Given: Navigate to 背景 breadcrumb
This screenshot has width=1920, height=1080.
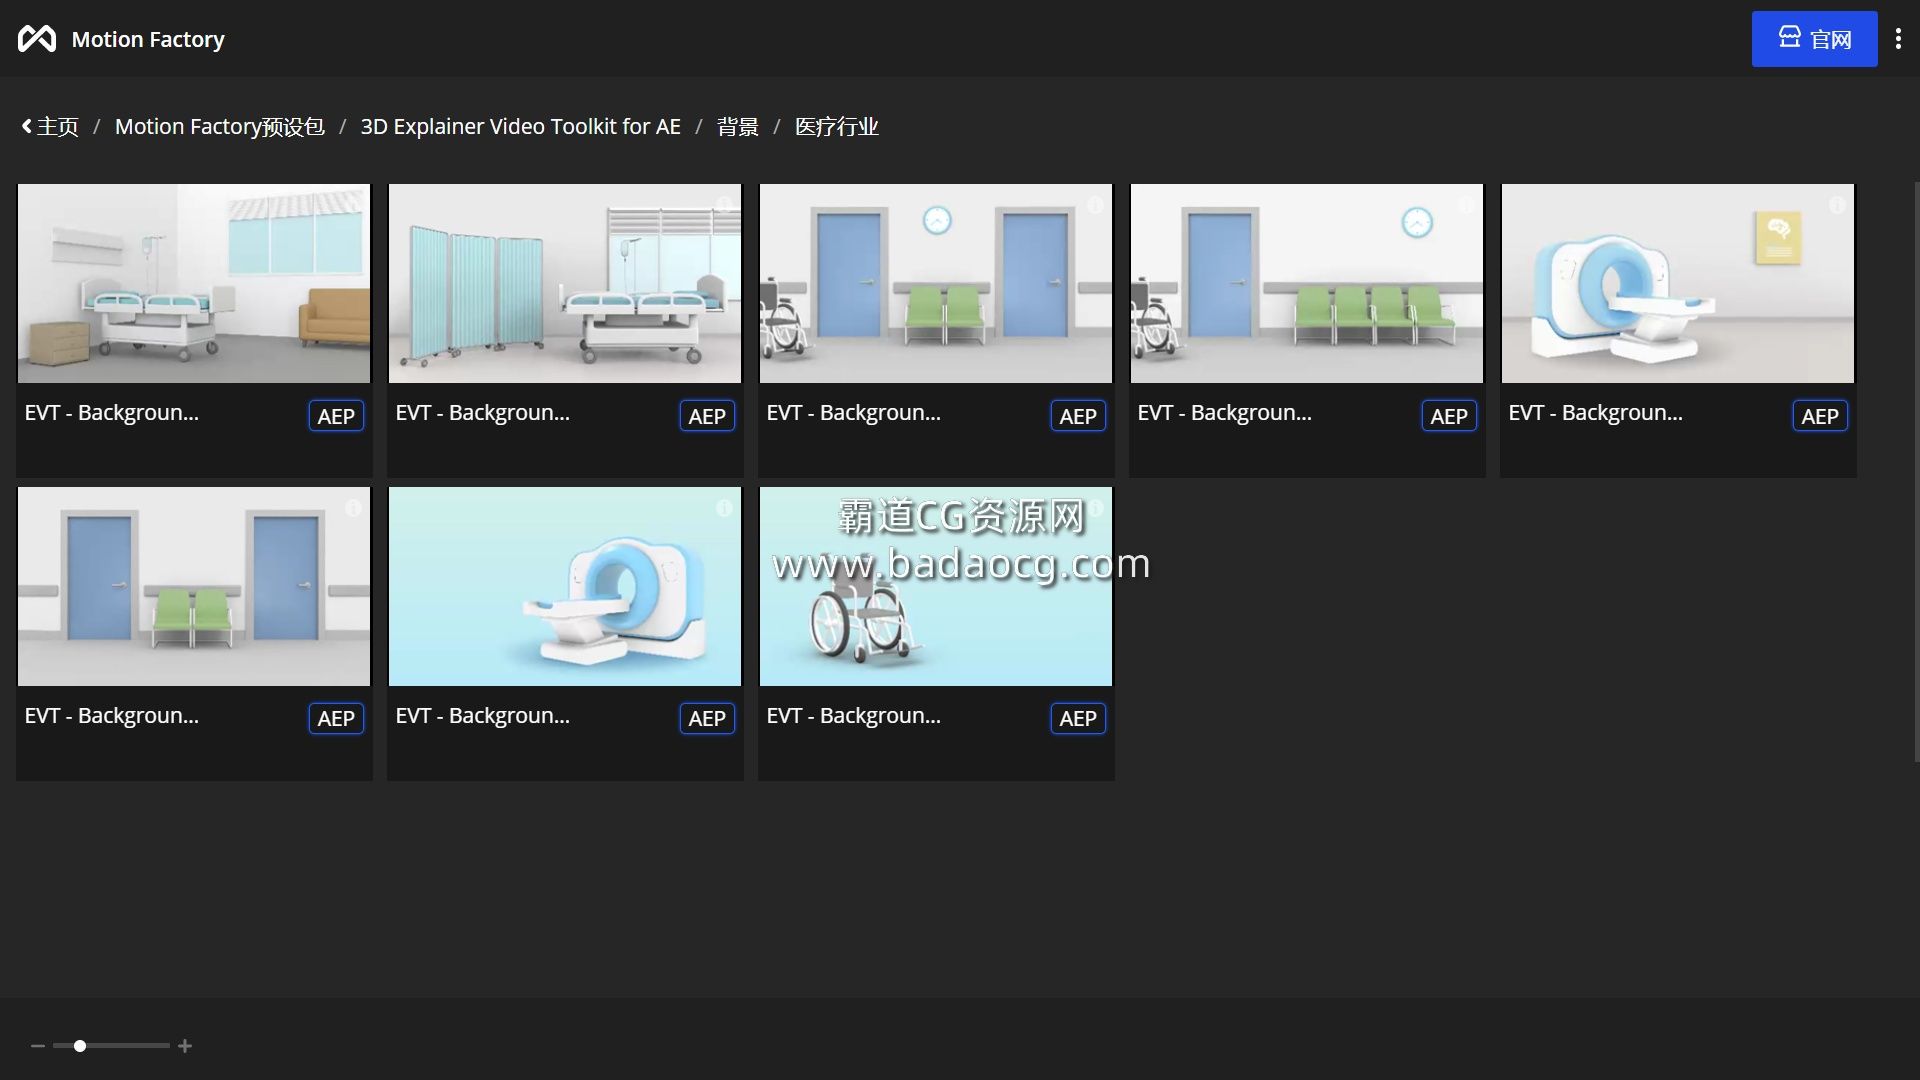Looking at the screenshot, I should click(x=738, y=127).
